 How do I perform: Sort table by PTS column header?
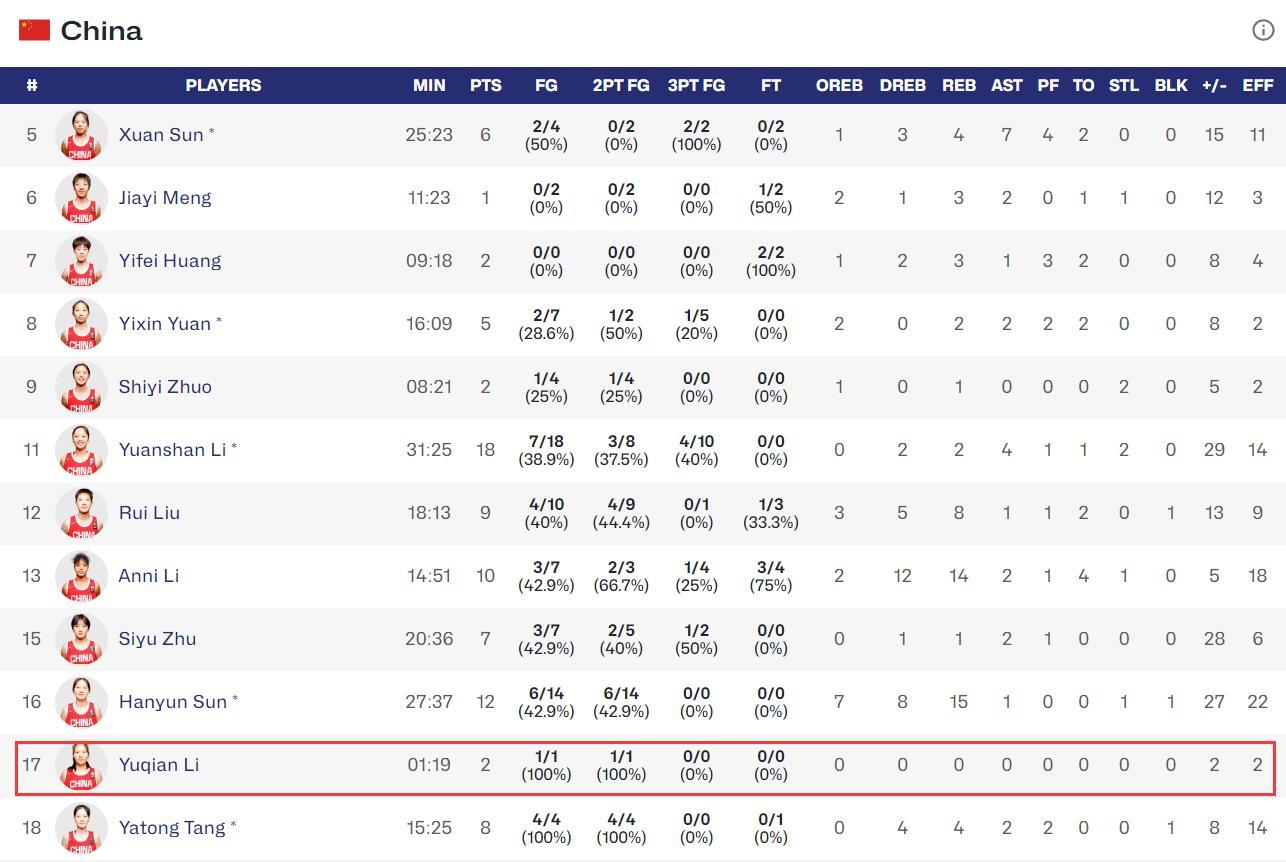tap(485, 85)
